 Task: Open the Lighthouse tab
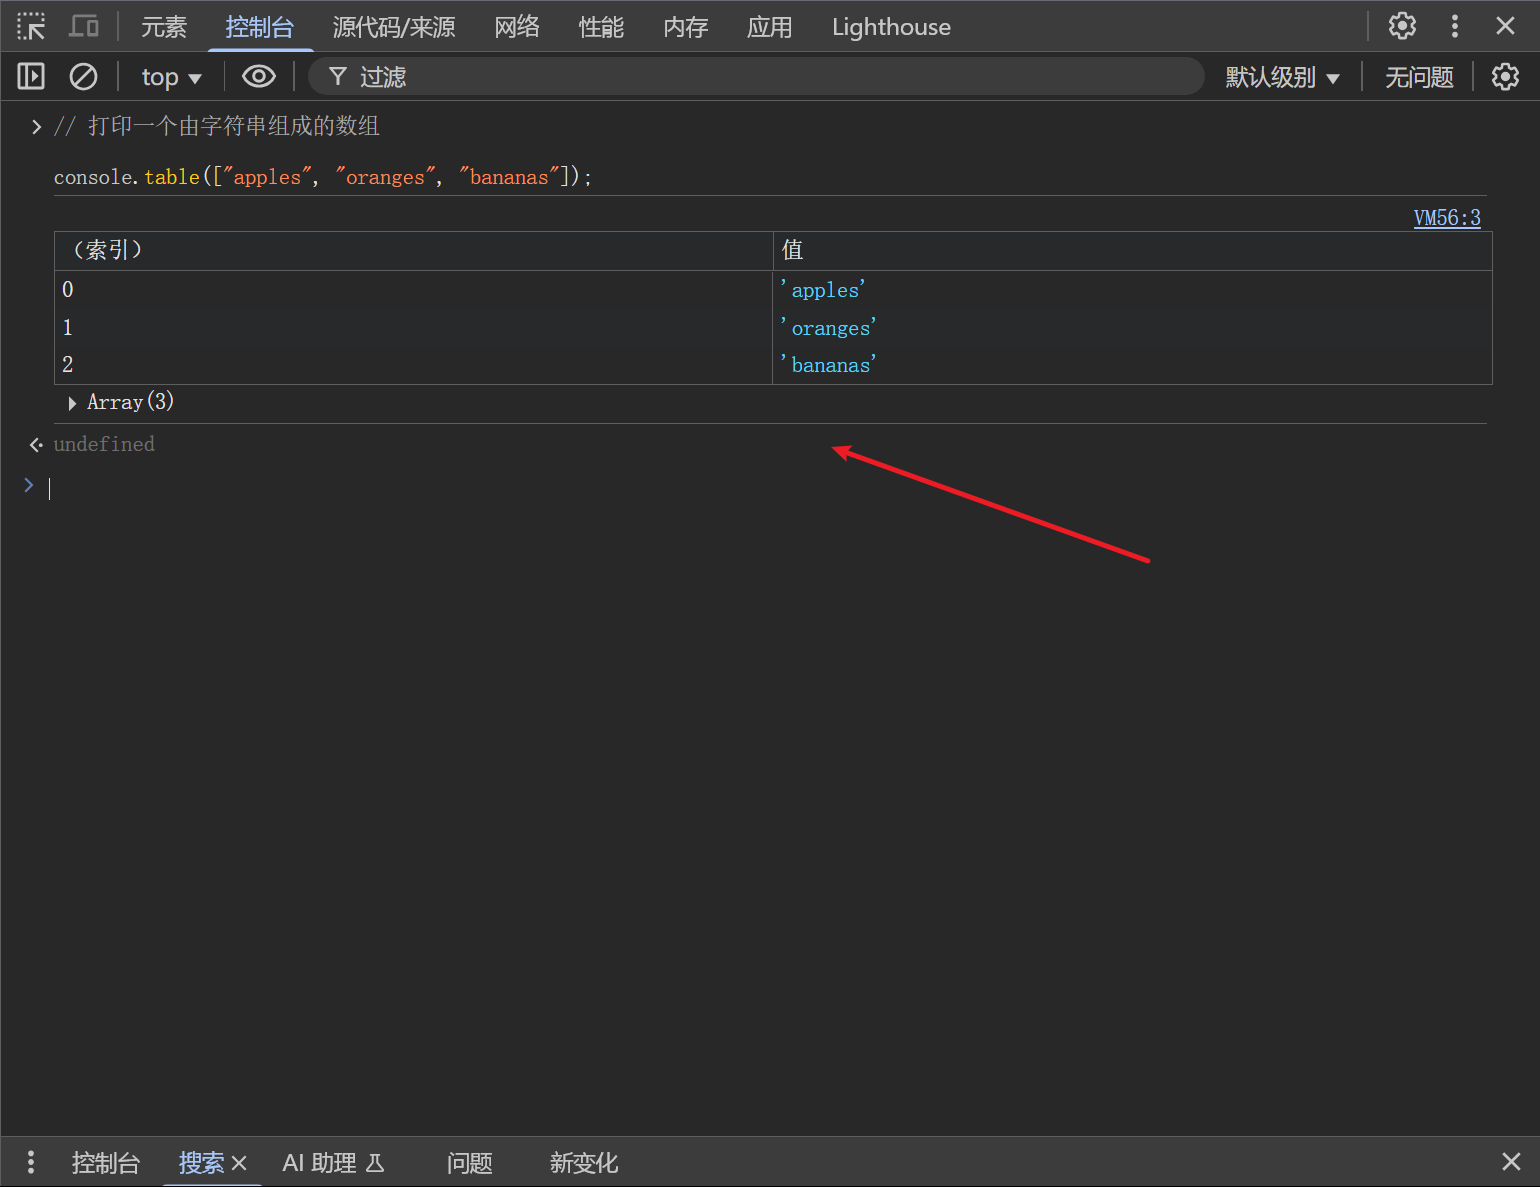(891, 27)
